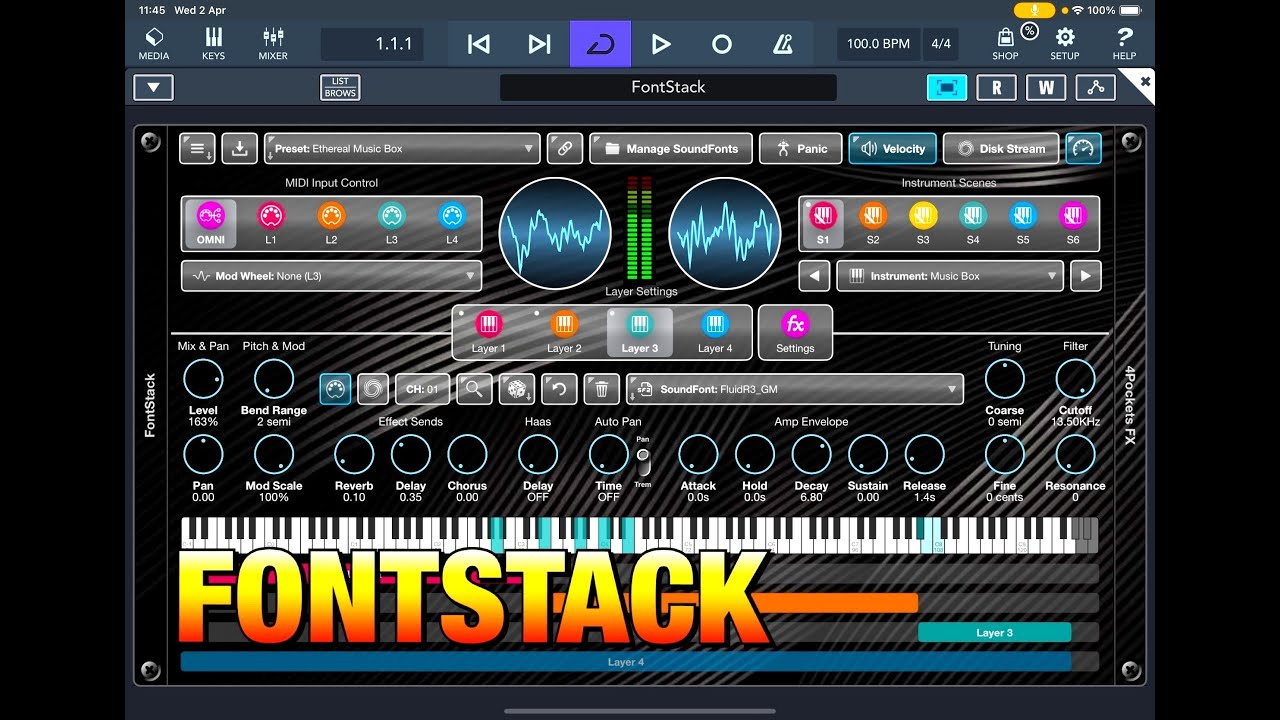Screen dimensions: 1280x720
Task: Click the 4/4 time signature field
Action: click(x=940, y=44)
